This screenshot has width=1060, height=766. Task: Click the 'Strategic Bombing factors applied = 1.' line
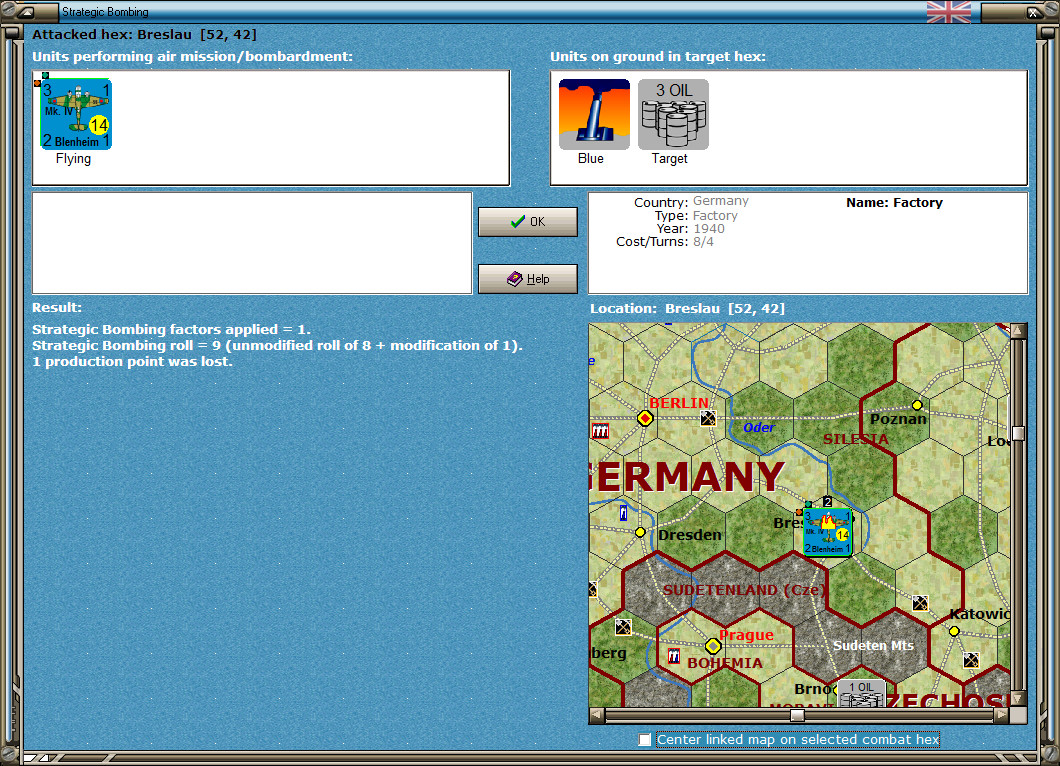tap(172, 330)
